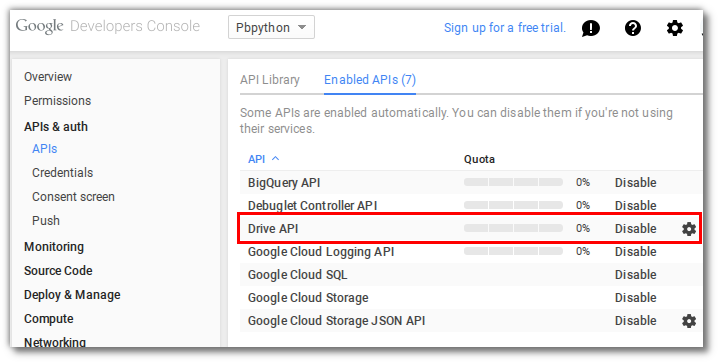
Task: Click the Google Developers Console logo
Action: click(108, 27)
